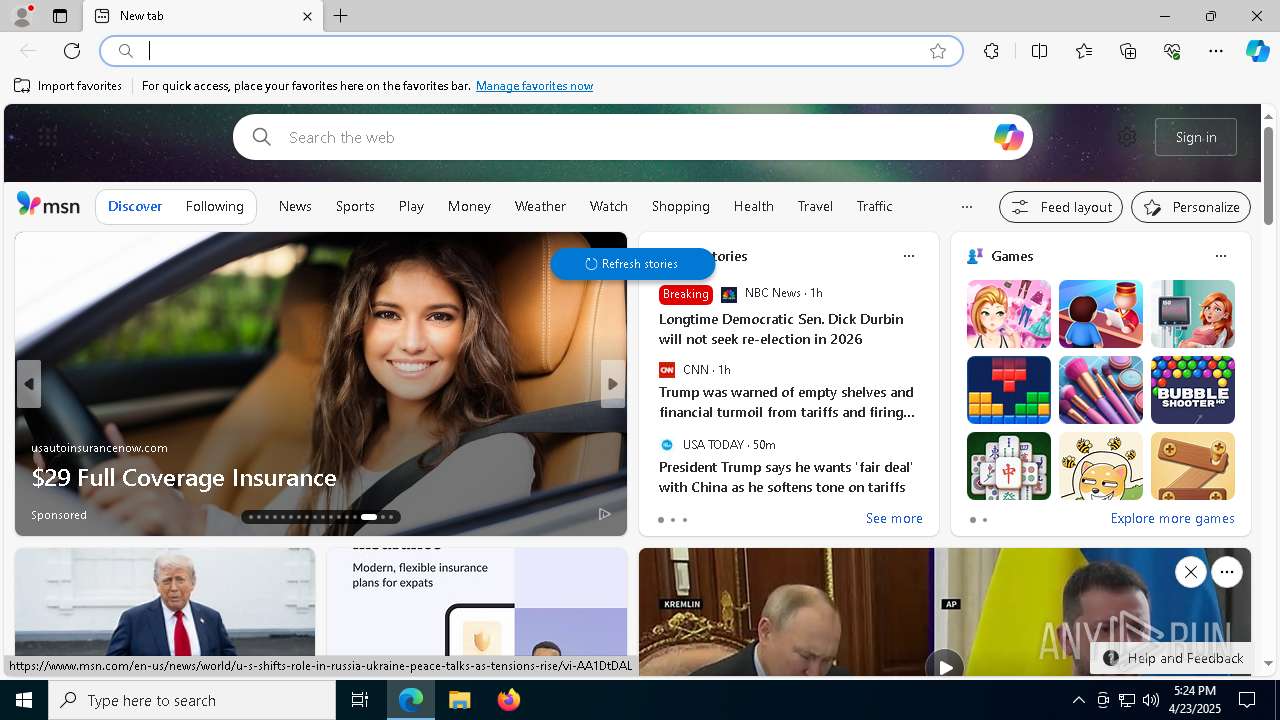Open Copilot icon in web search box

click(1008, 137)
